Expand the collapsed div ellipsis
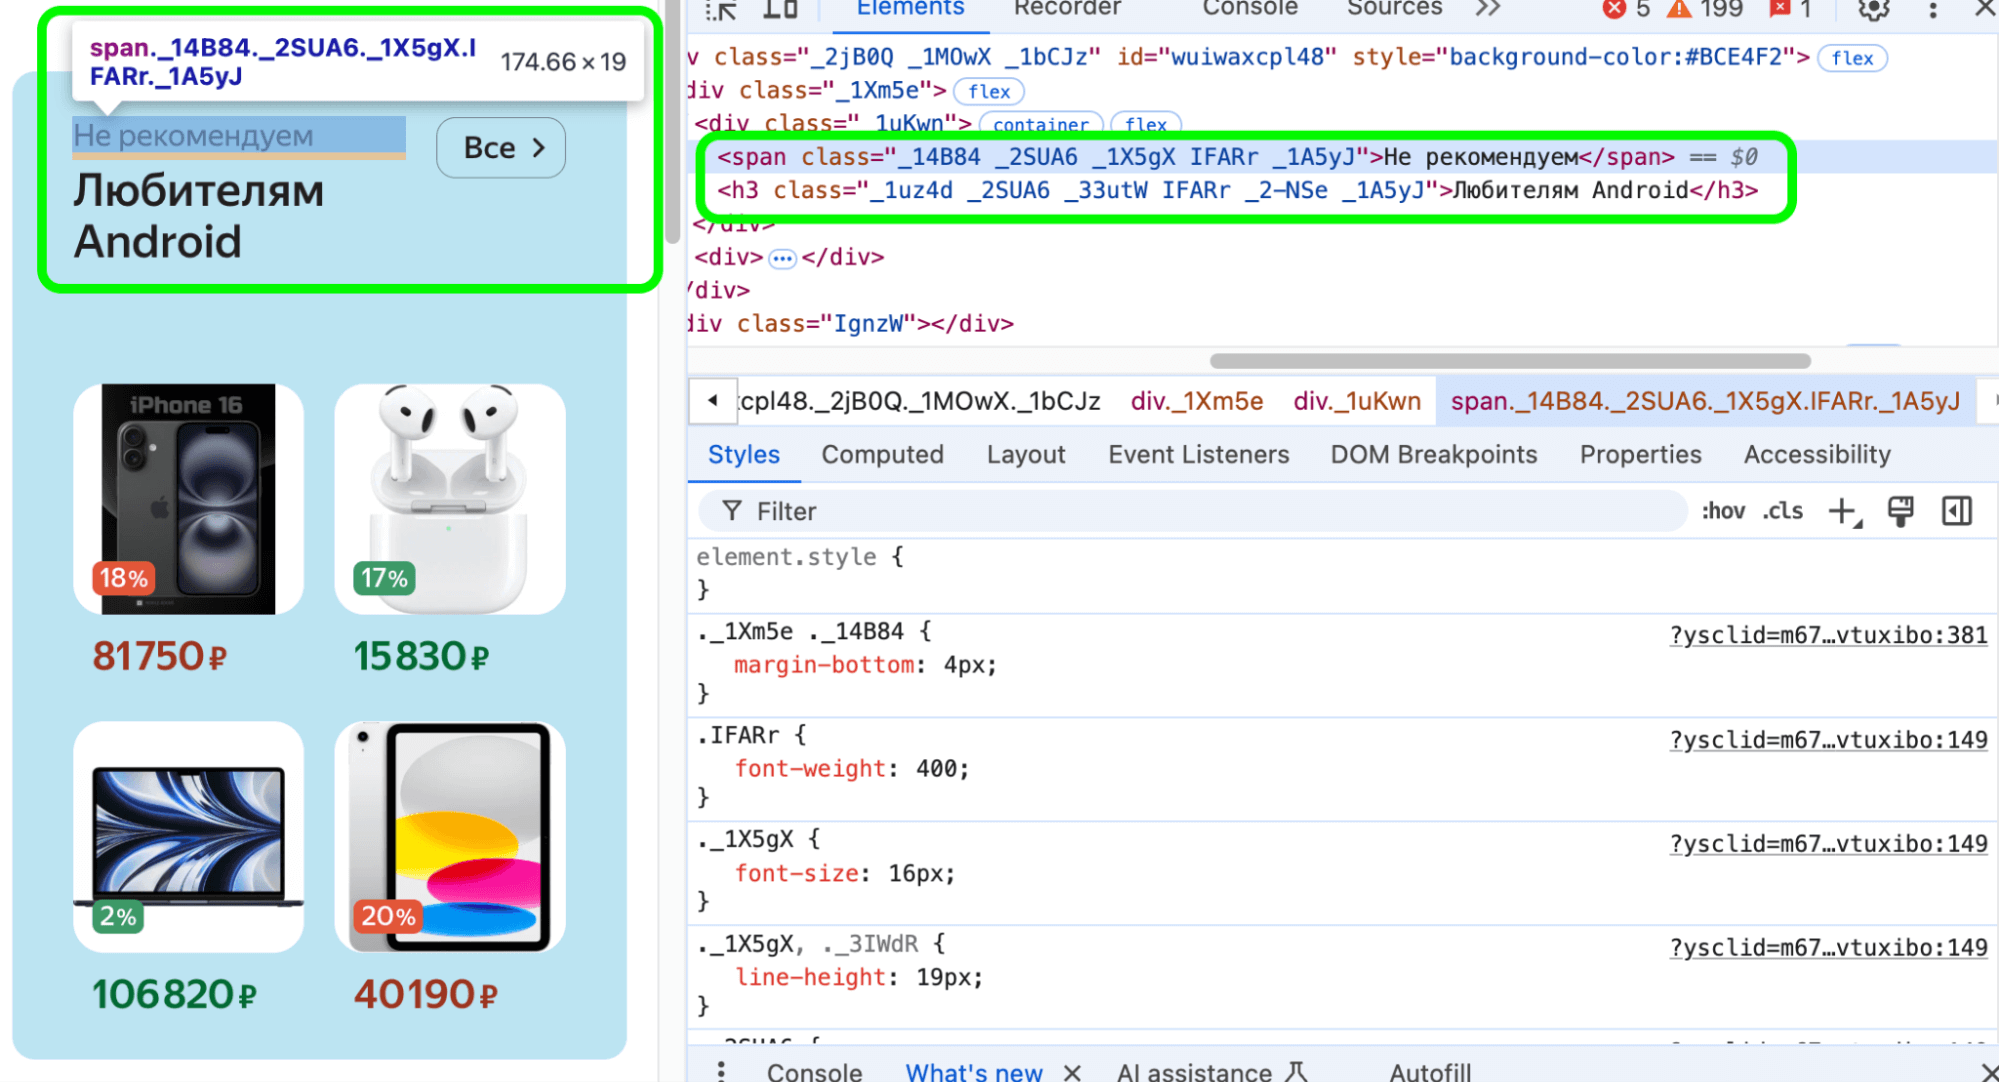The height and width of the screenshot is (1083, 1999). [x=782, y=259]
